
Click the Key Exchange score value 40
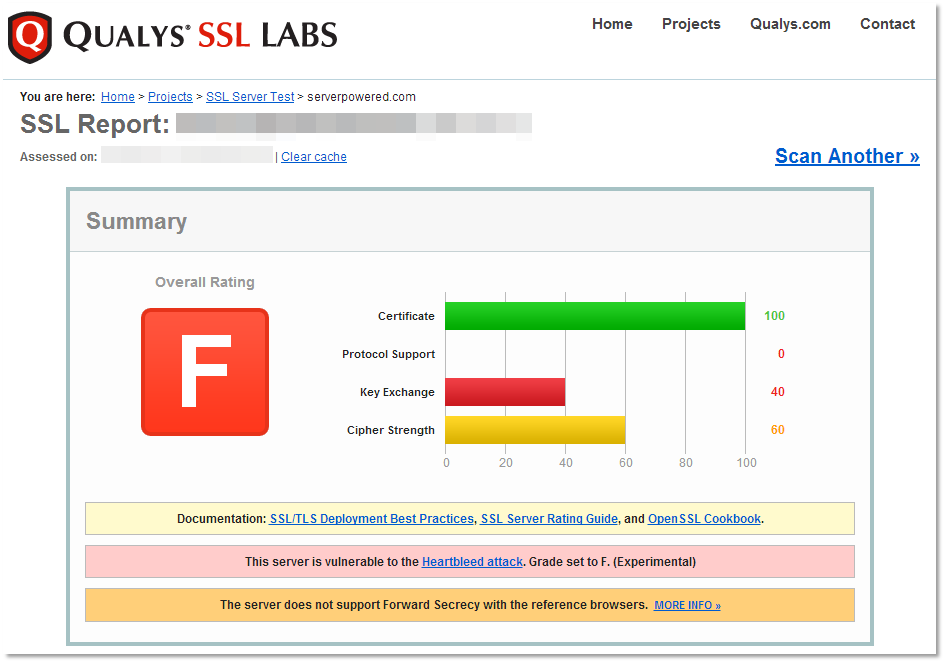click(777, 392)
